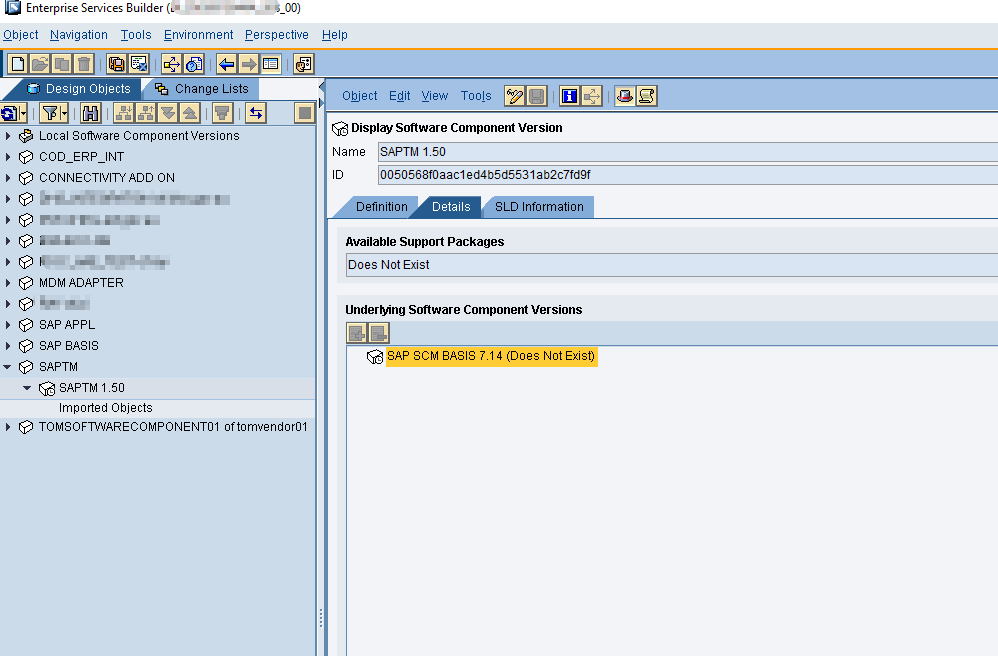Click the add row icon under Underlying Versions
The width and height of the screenshot is (998, 656).
tap(356, 333)
